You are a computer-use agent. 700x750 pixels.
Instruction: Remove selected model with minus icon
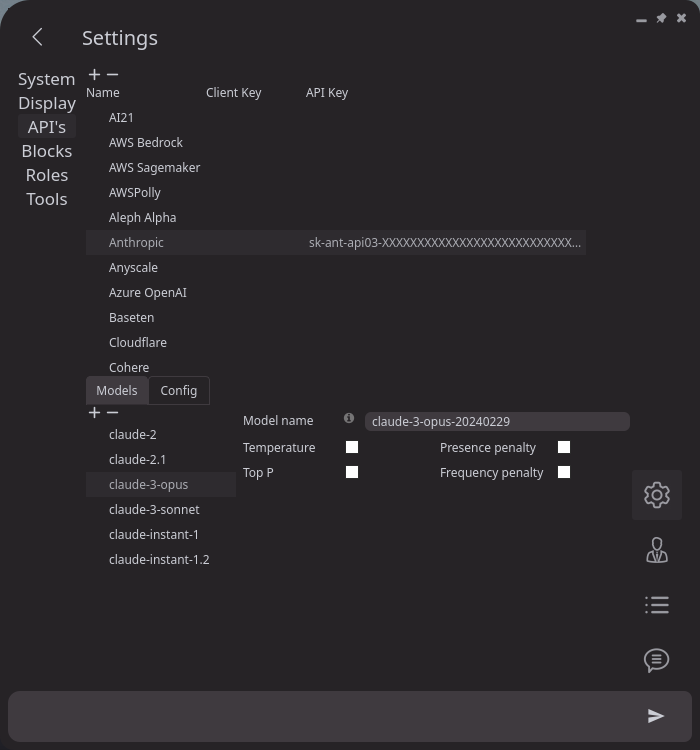click(x=112, y=412)
